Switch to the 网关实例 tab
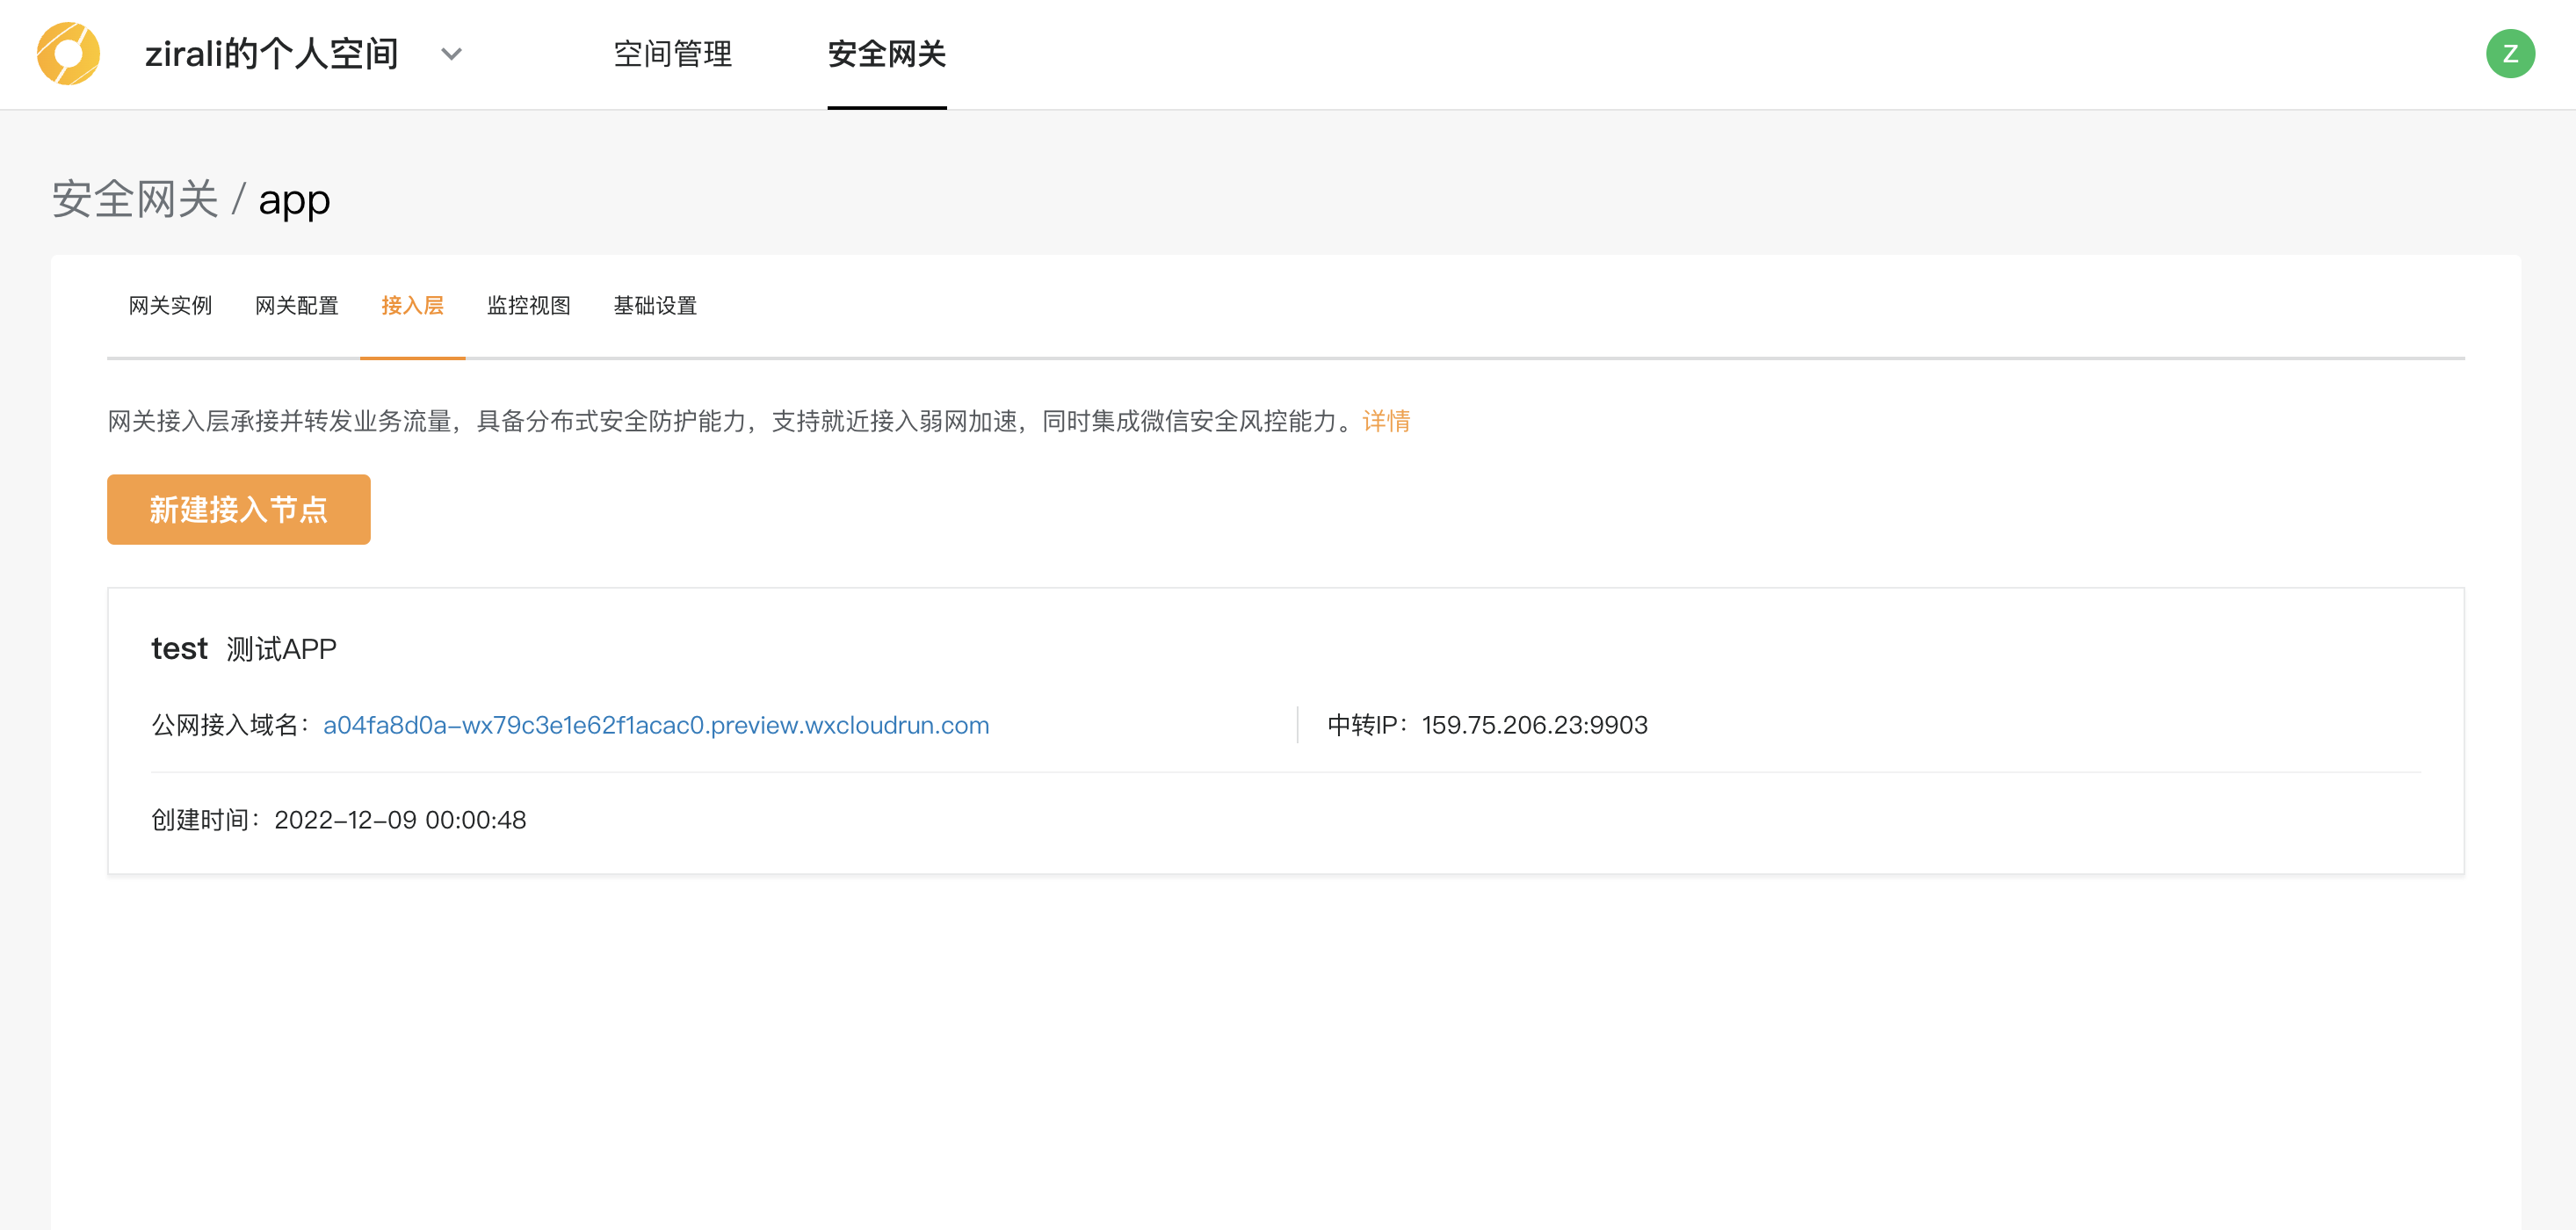2576x1230 pixels. click(170, 306)
